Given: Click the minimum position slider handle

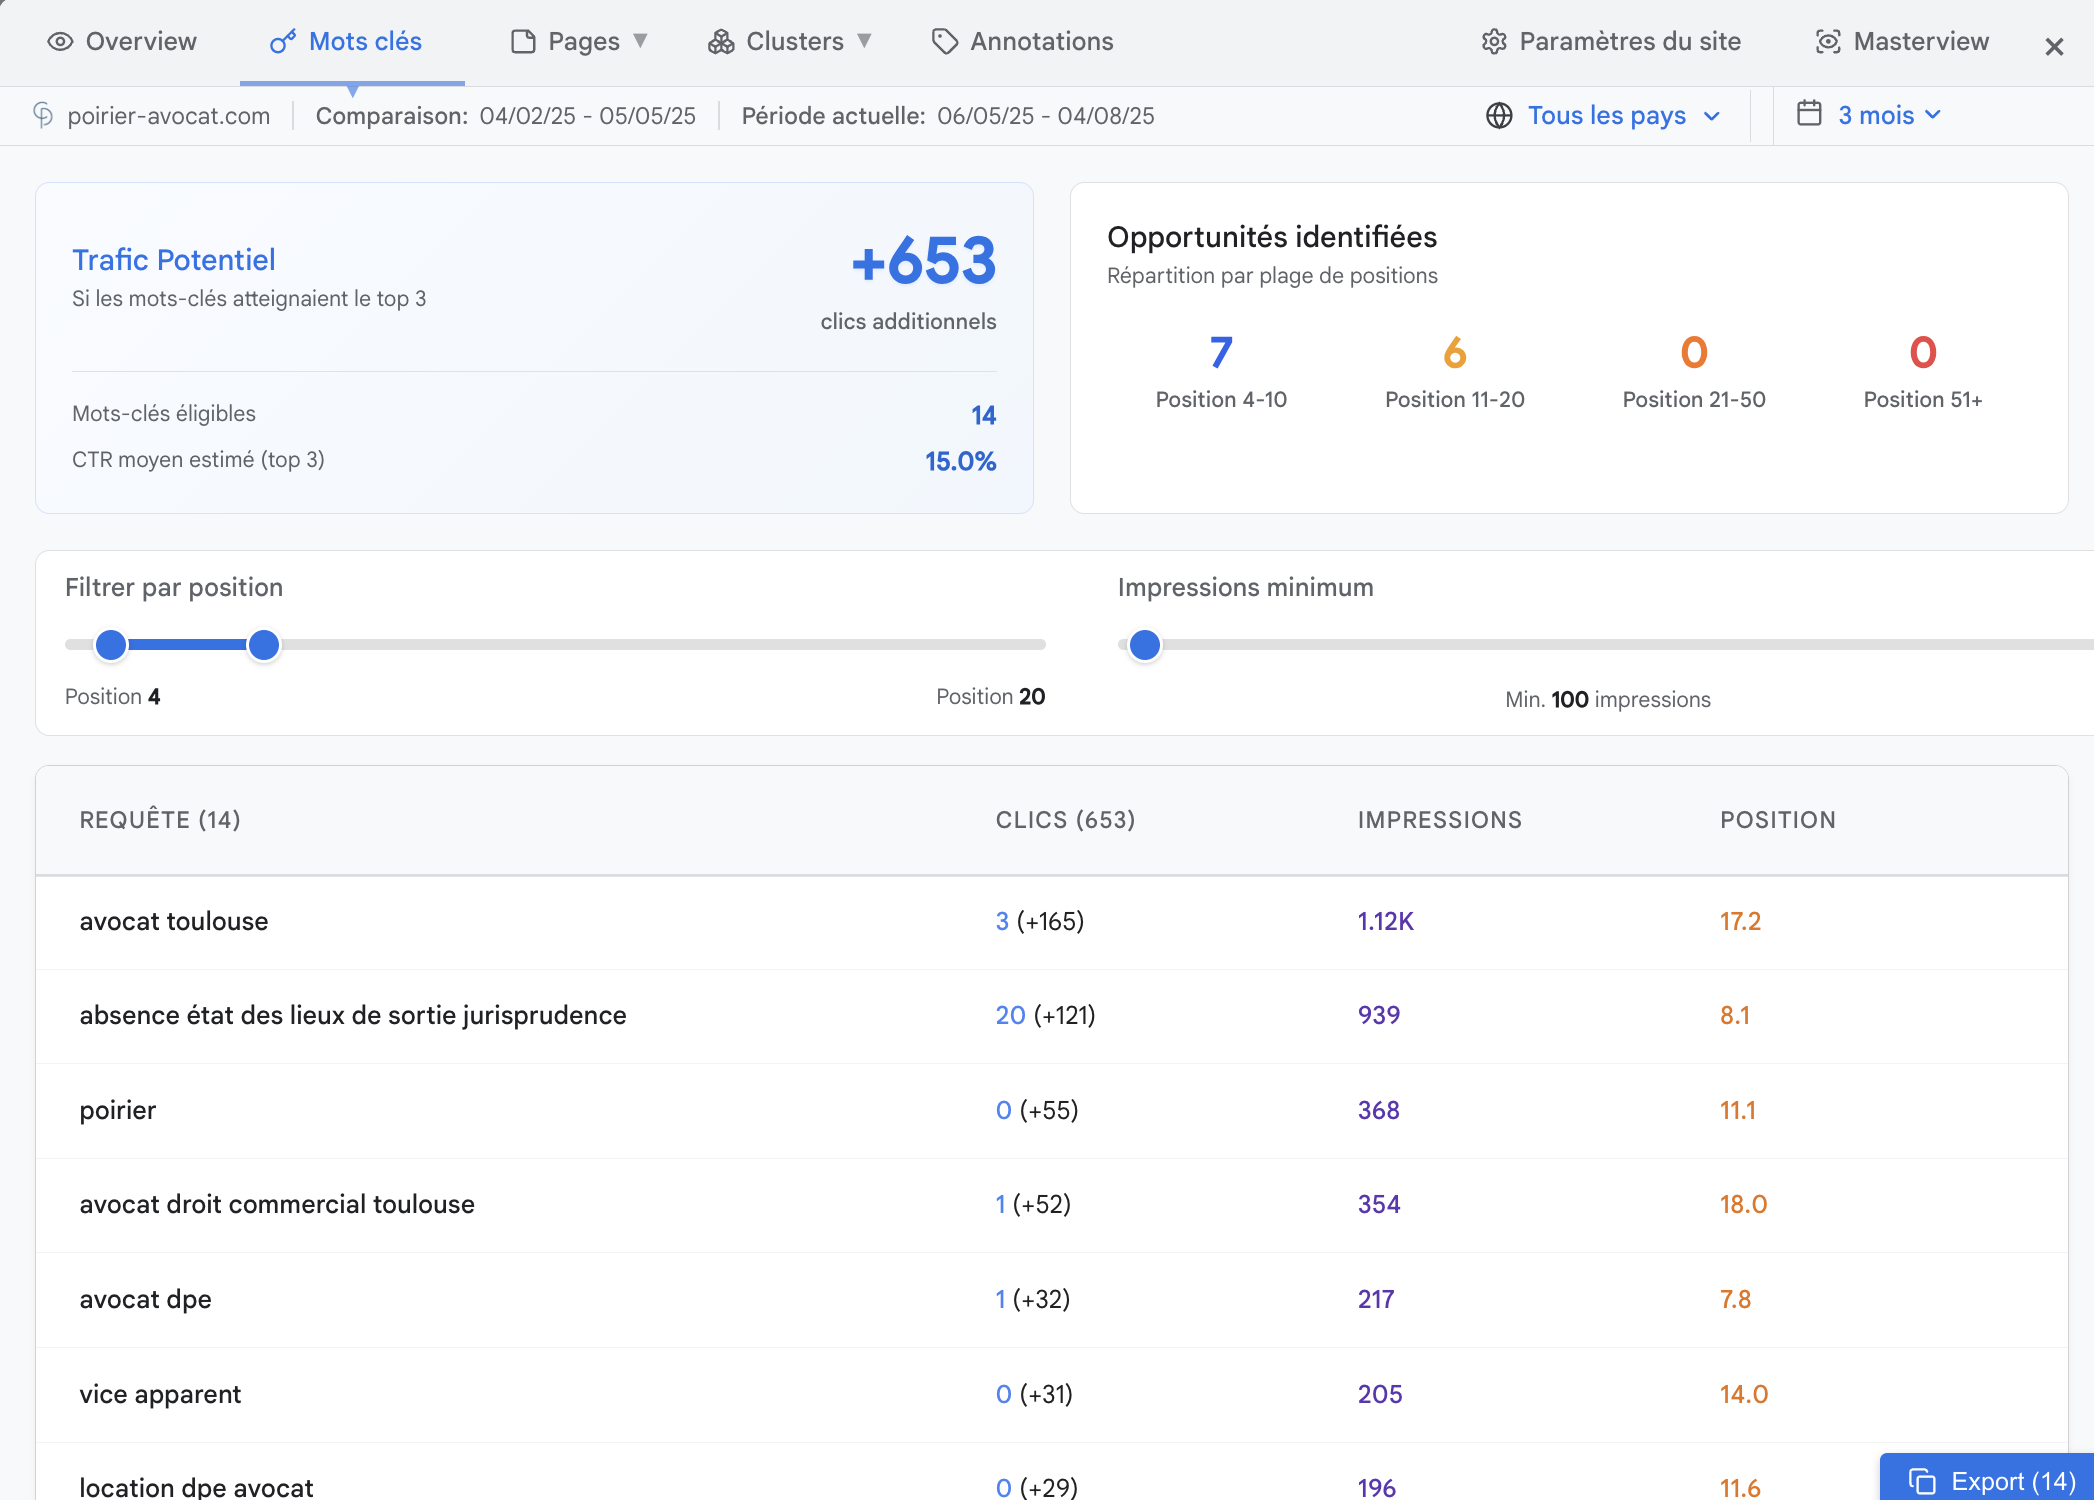Looking at the screenshot, I should pyautogui.click(x=111, y=645).
